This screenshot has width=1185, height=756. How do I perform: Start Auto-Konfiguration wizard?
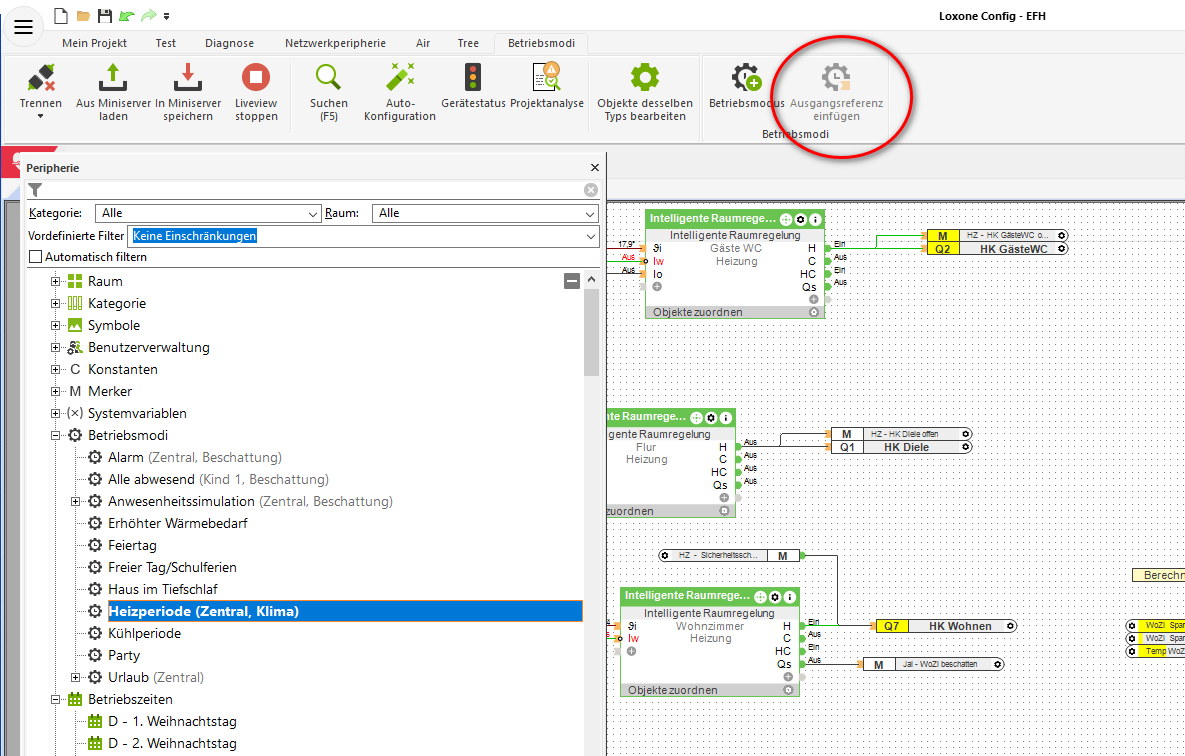[400, 78]
